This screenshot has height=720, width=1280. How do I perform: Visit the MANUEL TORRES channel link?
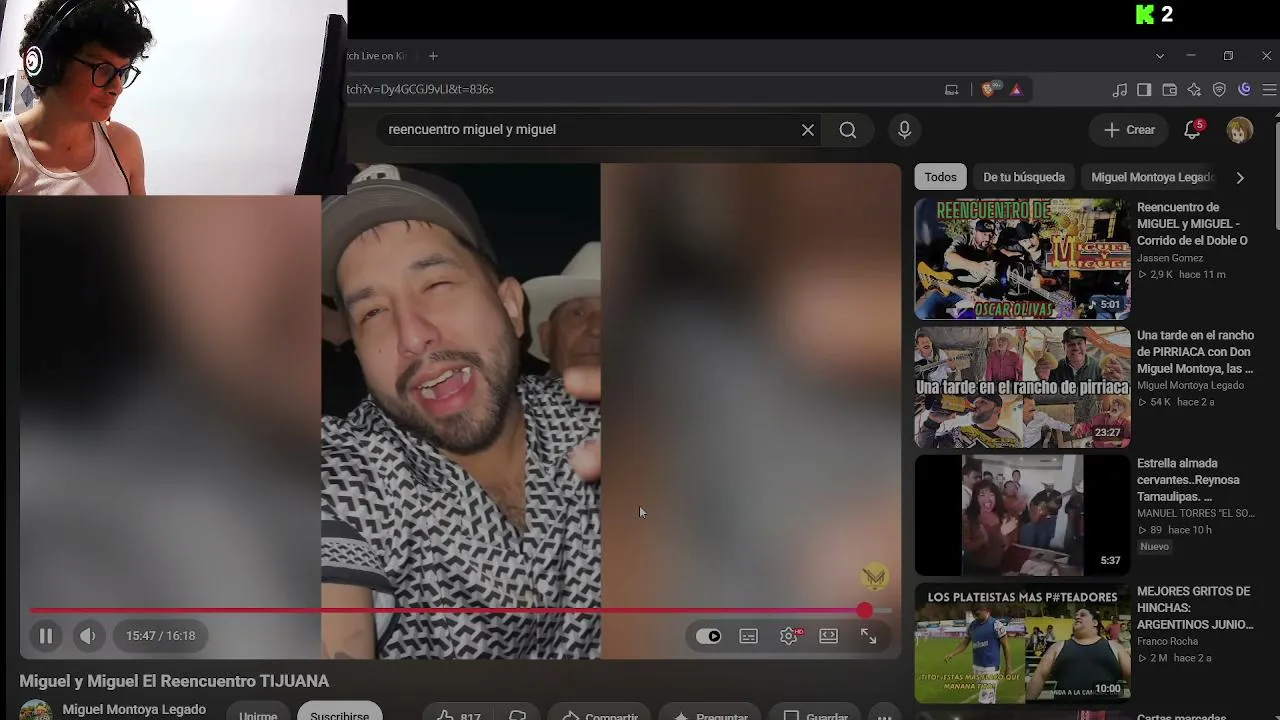click(x=1196, y=514)
